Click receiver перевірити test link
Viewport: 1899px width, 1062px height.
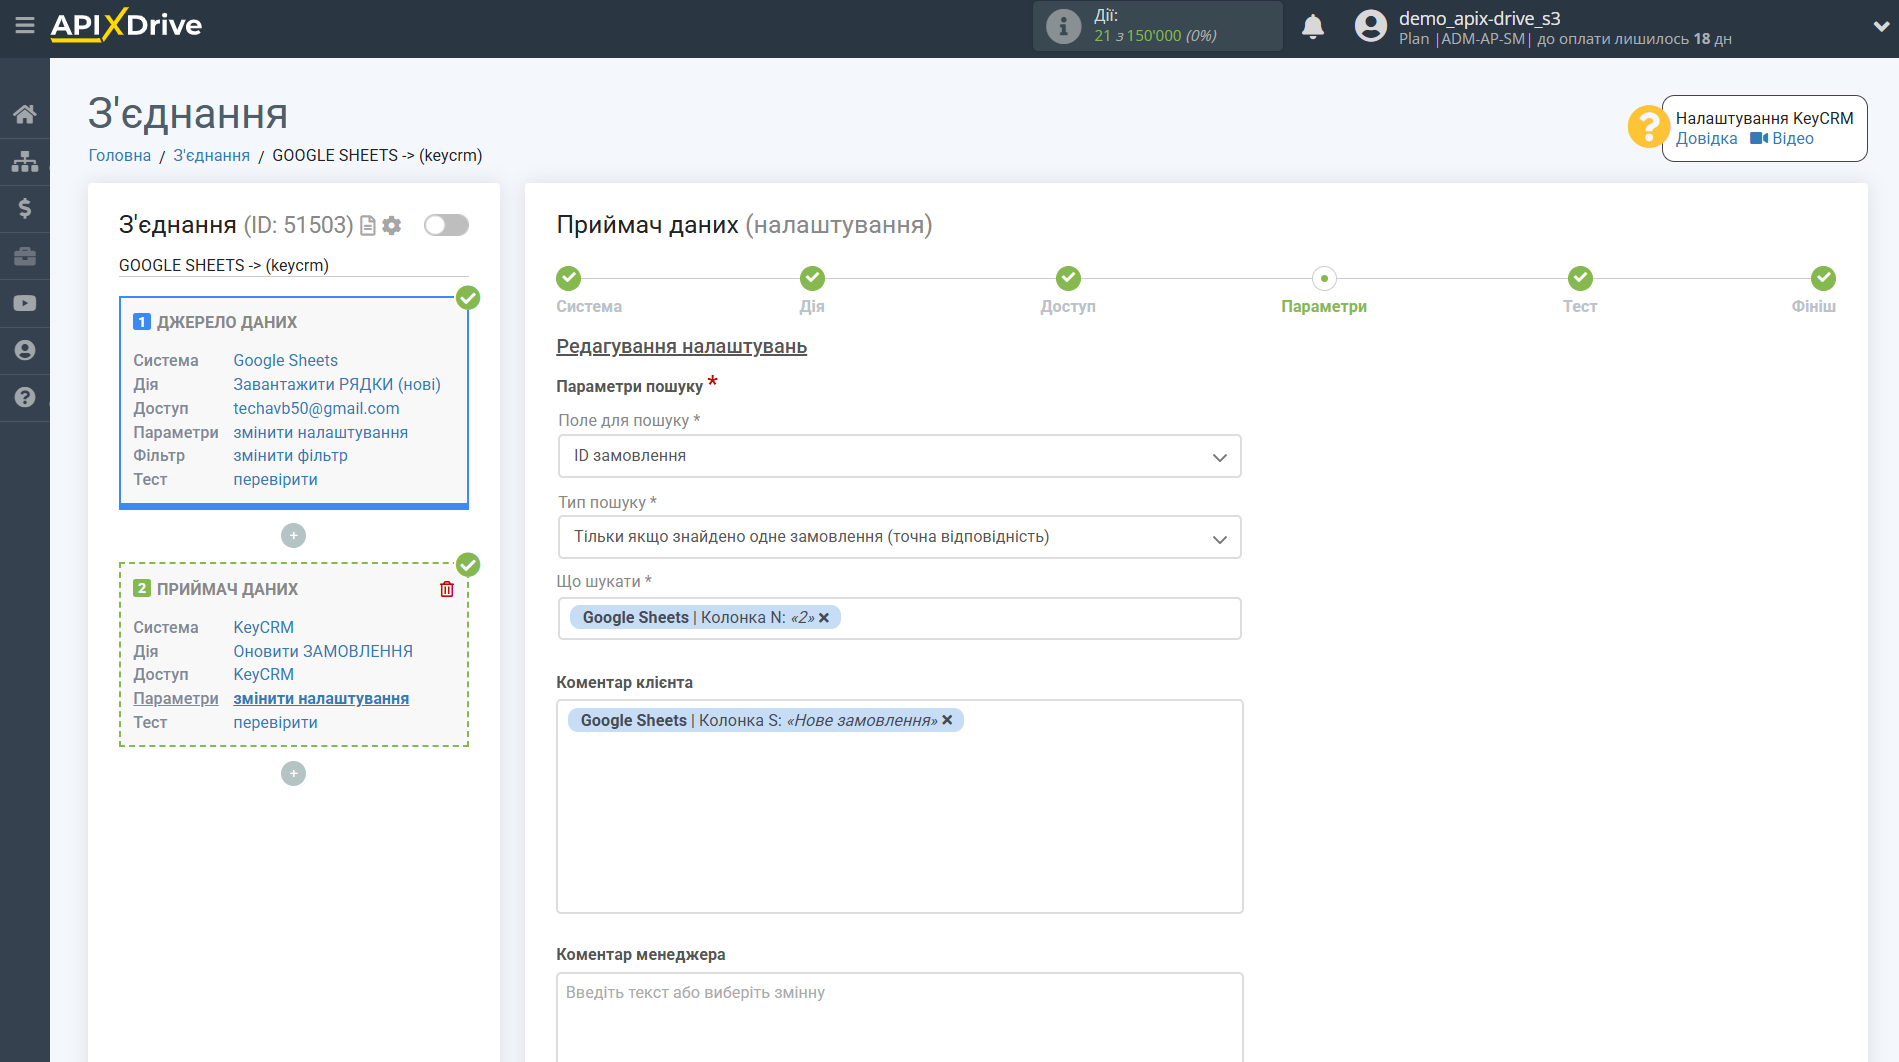275,723
